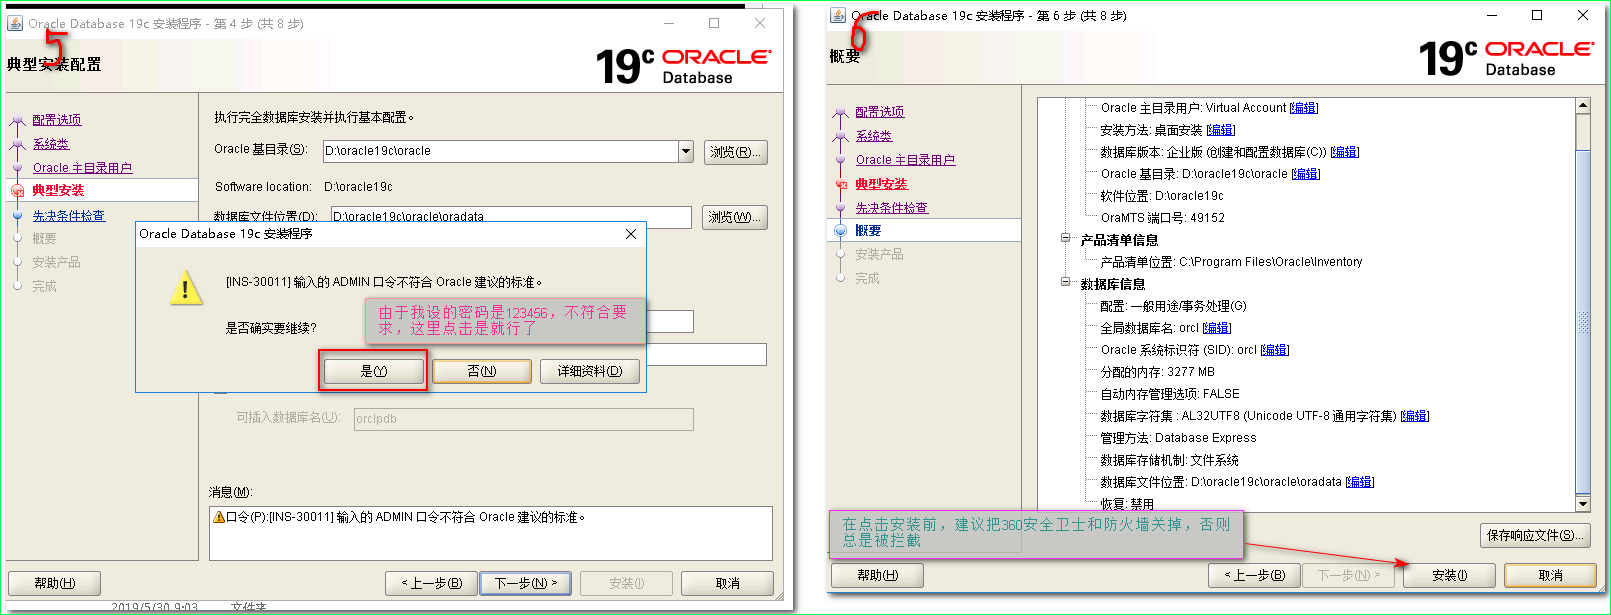The height and width of the screenshot is (615, 1611).
Task: Click 是(Y) to confirm continuing
Action: click(x=373, y=371)
